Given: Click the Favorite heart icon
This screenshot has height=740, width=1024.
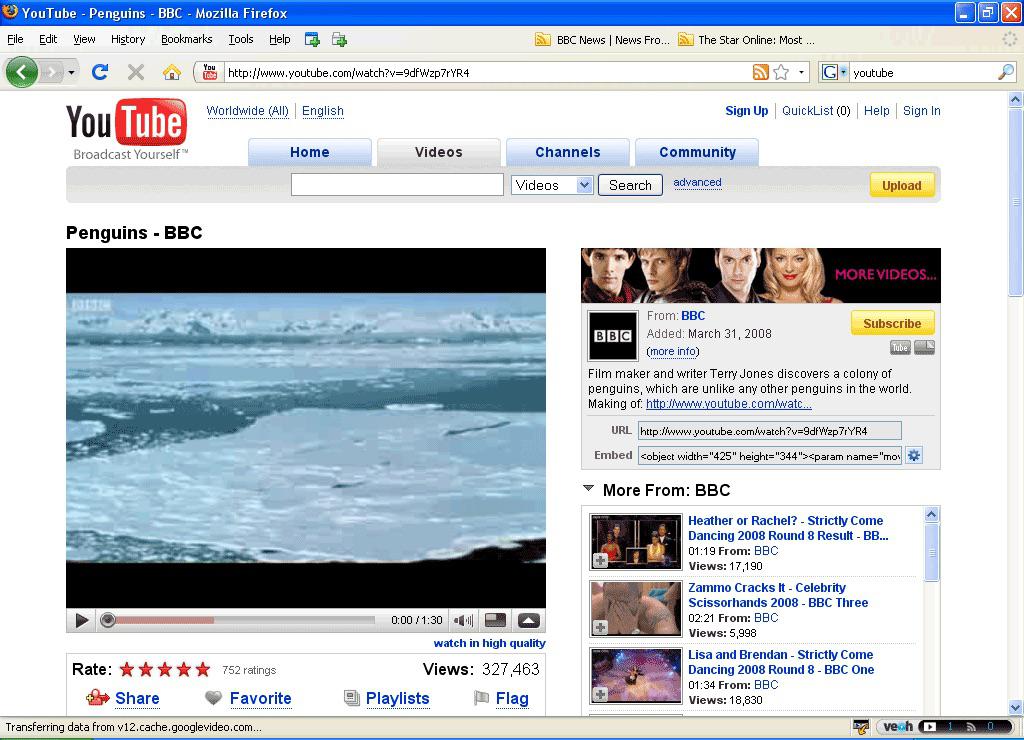Looking at the screenshot, I should tap(213, 698).
